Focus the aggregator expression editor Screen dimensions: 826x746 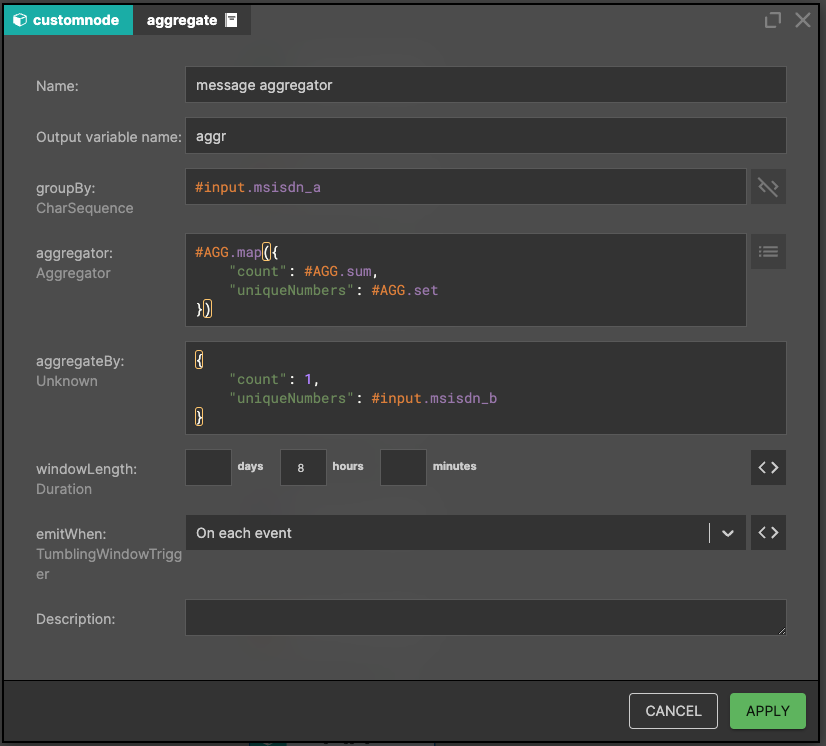pyautogui.click(x=466, y=280)
